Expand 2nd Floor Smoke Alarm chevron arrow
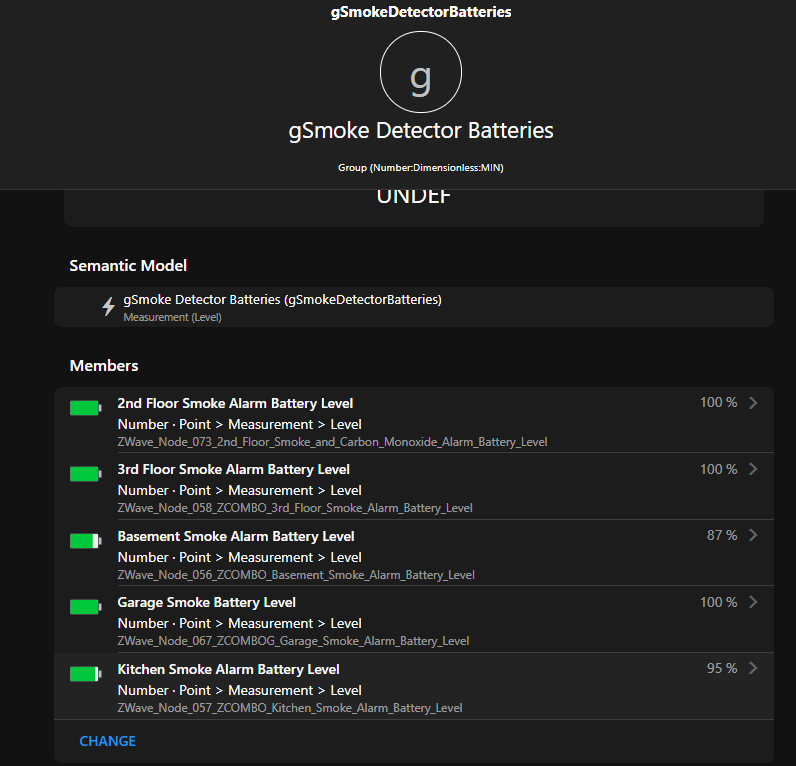 click(753, 403)
